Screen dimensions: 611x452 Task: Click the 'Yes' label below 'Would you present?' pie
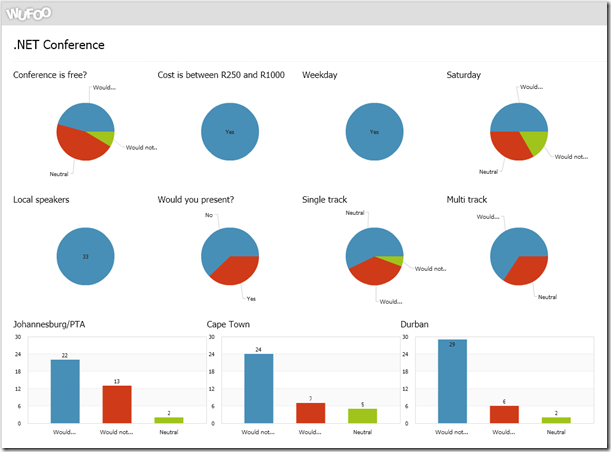pos(251,299)
